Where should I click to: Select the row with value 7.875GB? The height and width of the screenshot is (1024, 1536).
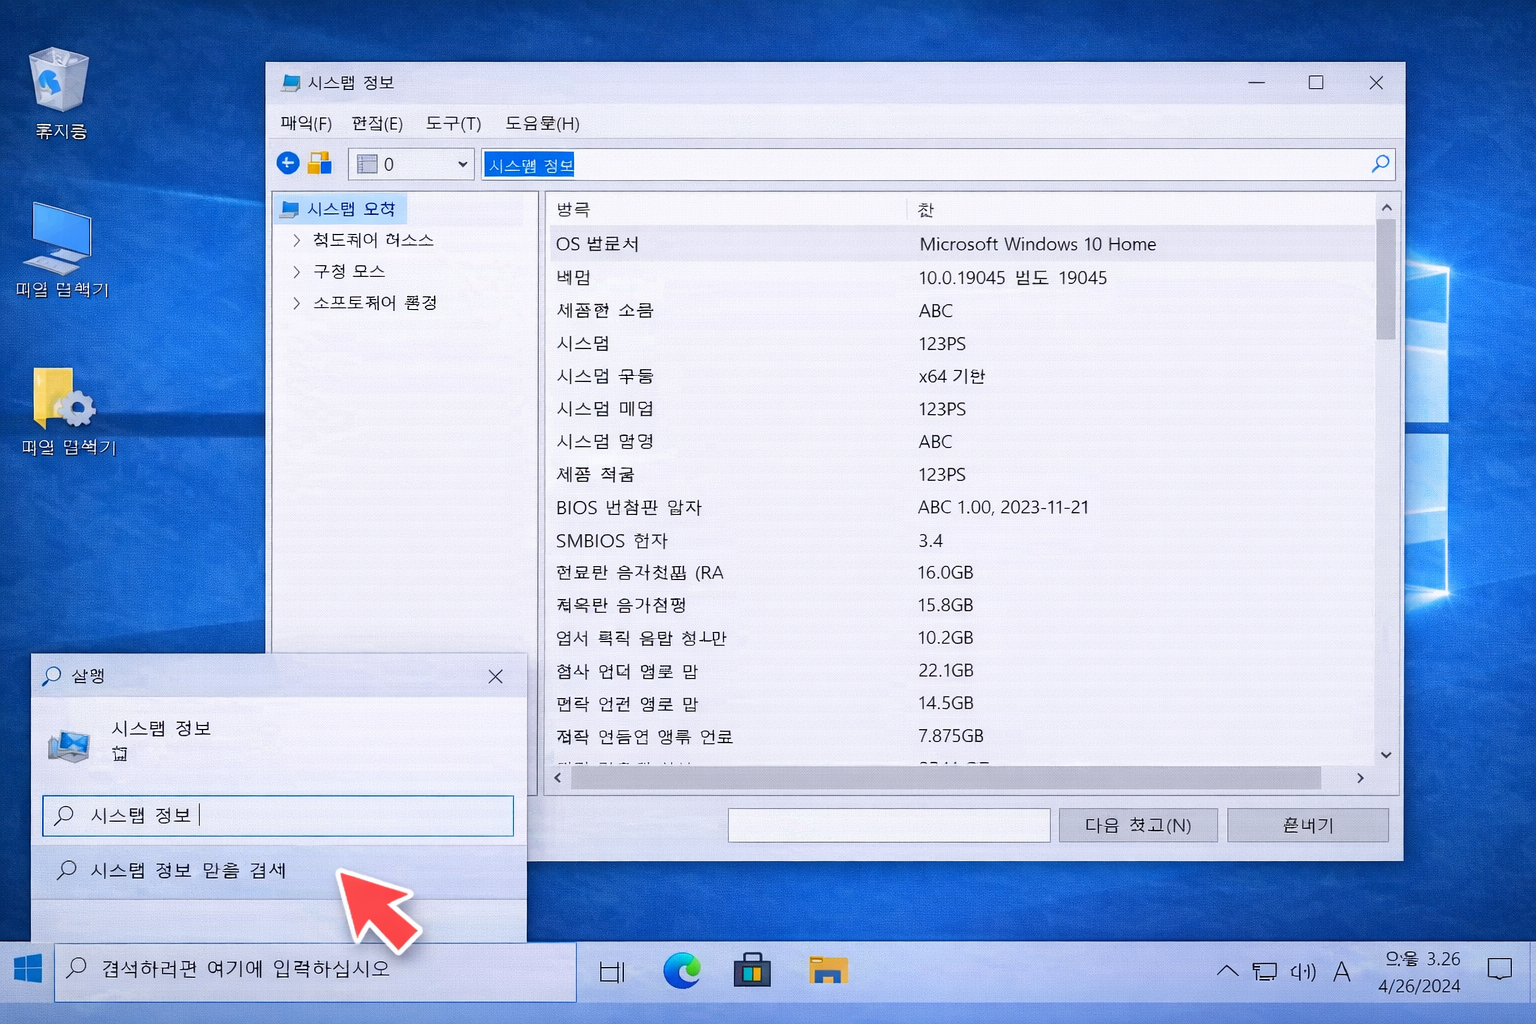point(962,736)
